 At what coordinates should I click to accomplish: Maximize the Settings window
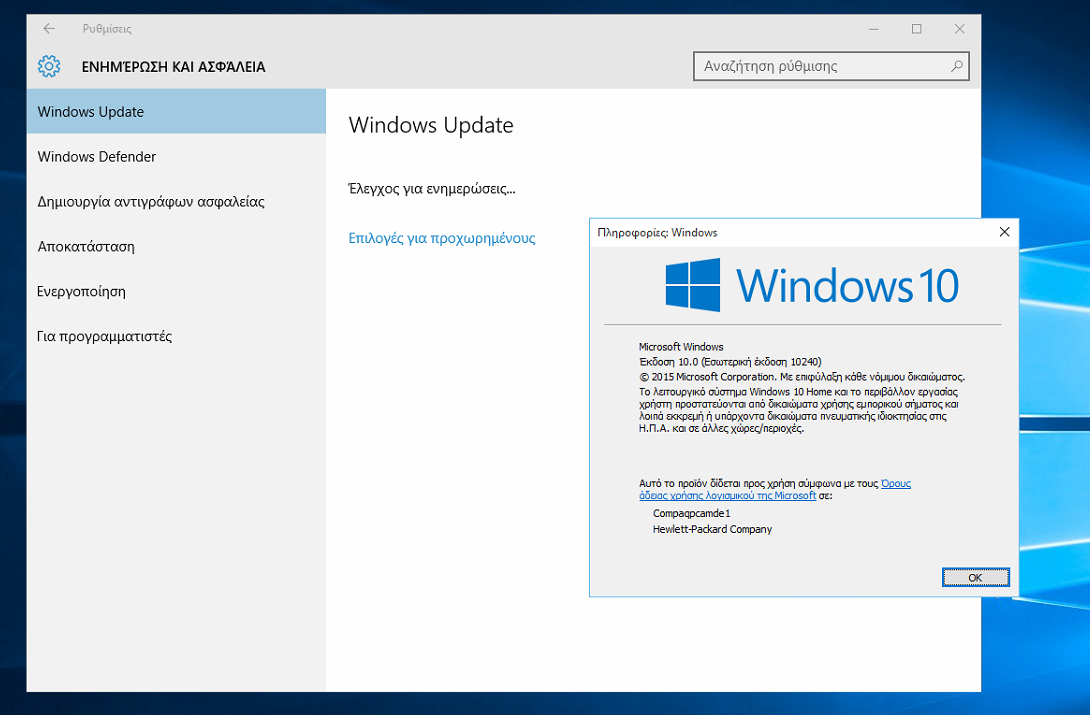pyautogui.click(x=916, y=28)
